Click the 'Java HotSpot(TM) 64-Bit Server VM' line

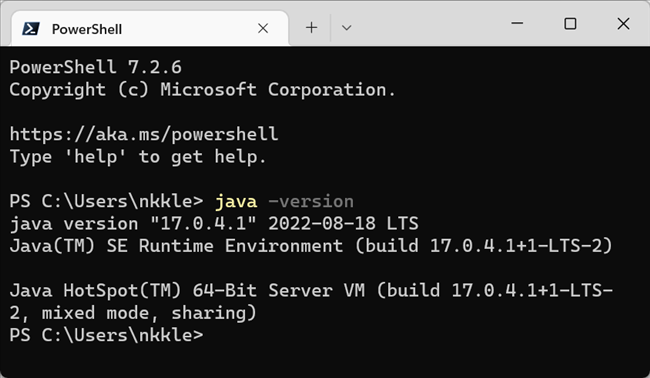(x=311, y=291)
